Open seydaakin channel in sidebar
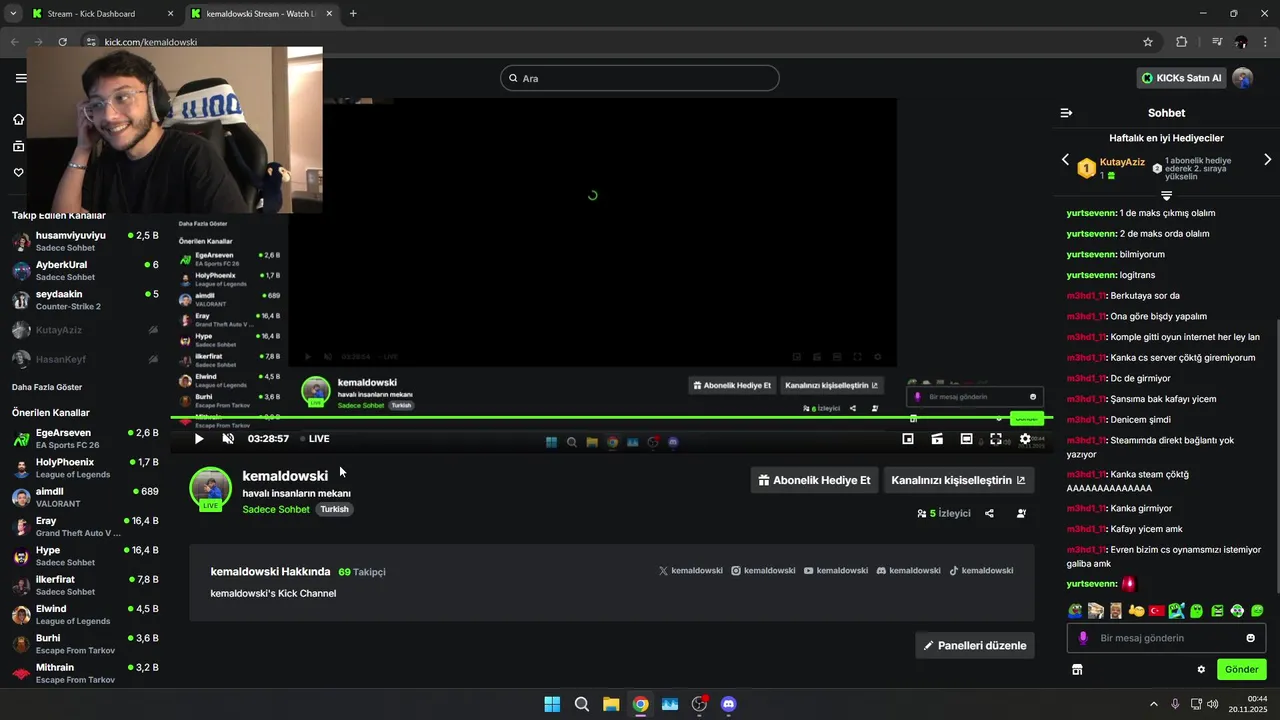Screen dimensions: 1280x720 85,300
